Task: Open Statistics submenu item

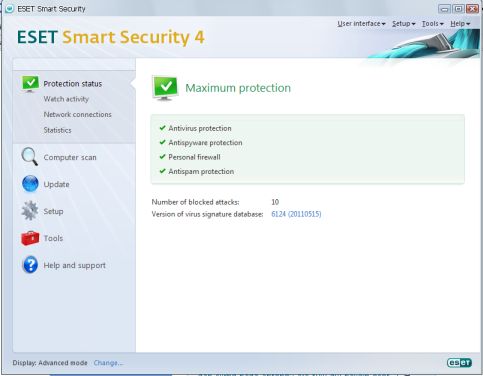Action: (x=57, y=130)
